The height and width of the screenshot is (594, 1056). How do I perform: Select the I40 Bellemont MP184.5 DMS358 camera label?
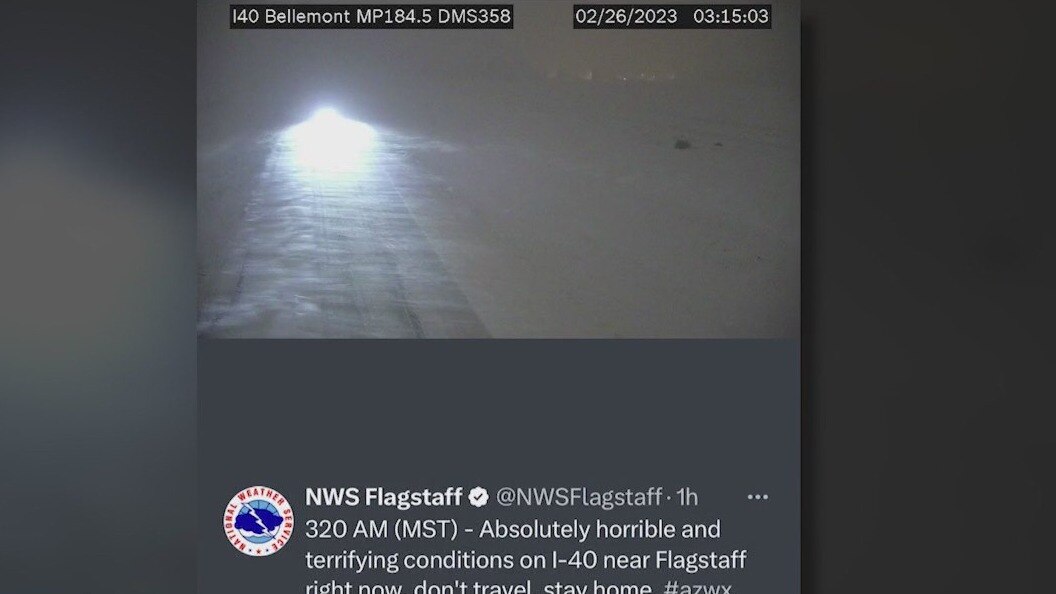click(x=371, y=16)
